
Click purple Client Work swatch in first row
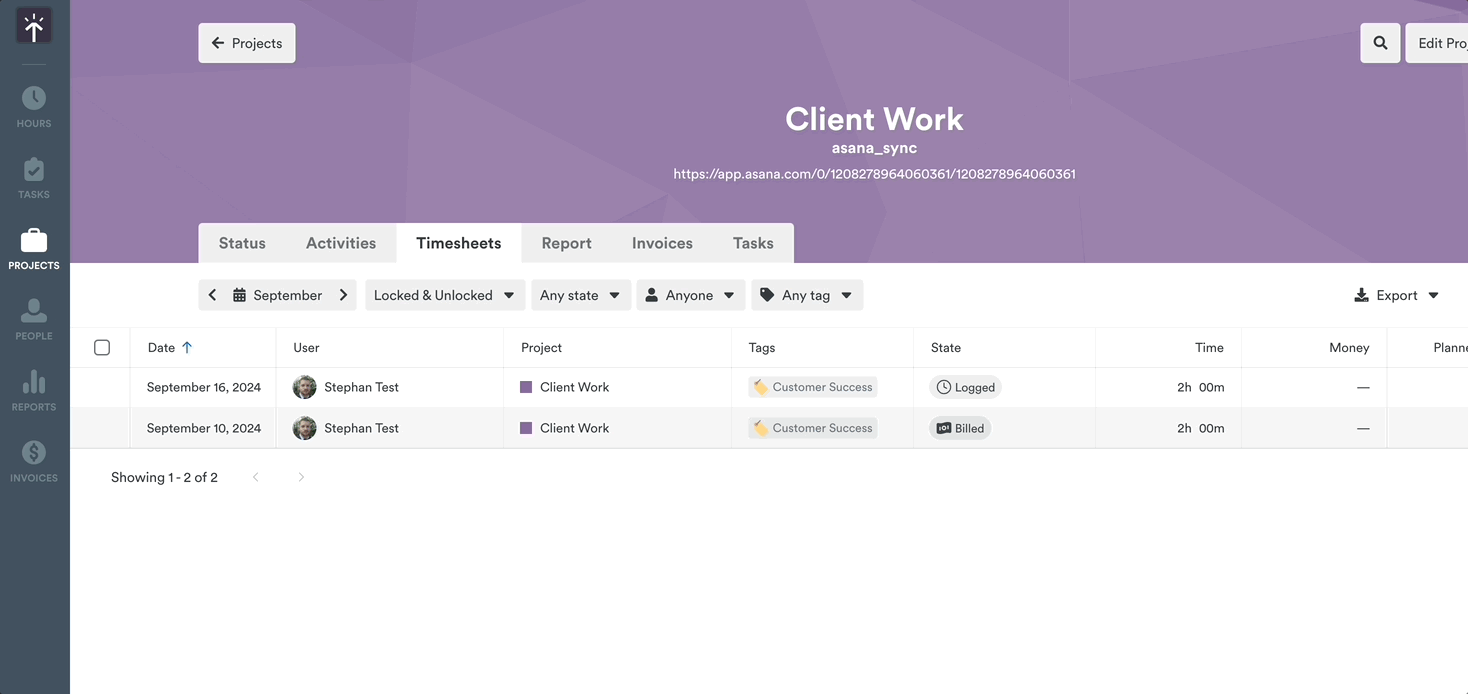point(526,387)
